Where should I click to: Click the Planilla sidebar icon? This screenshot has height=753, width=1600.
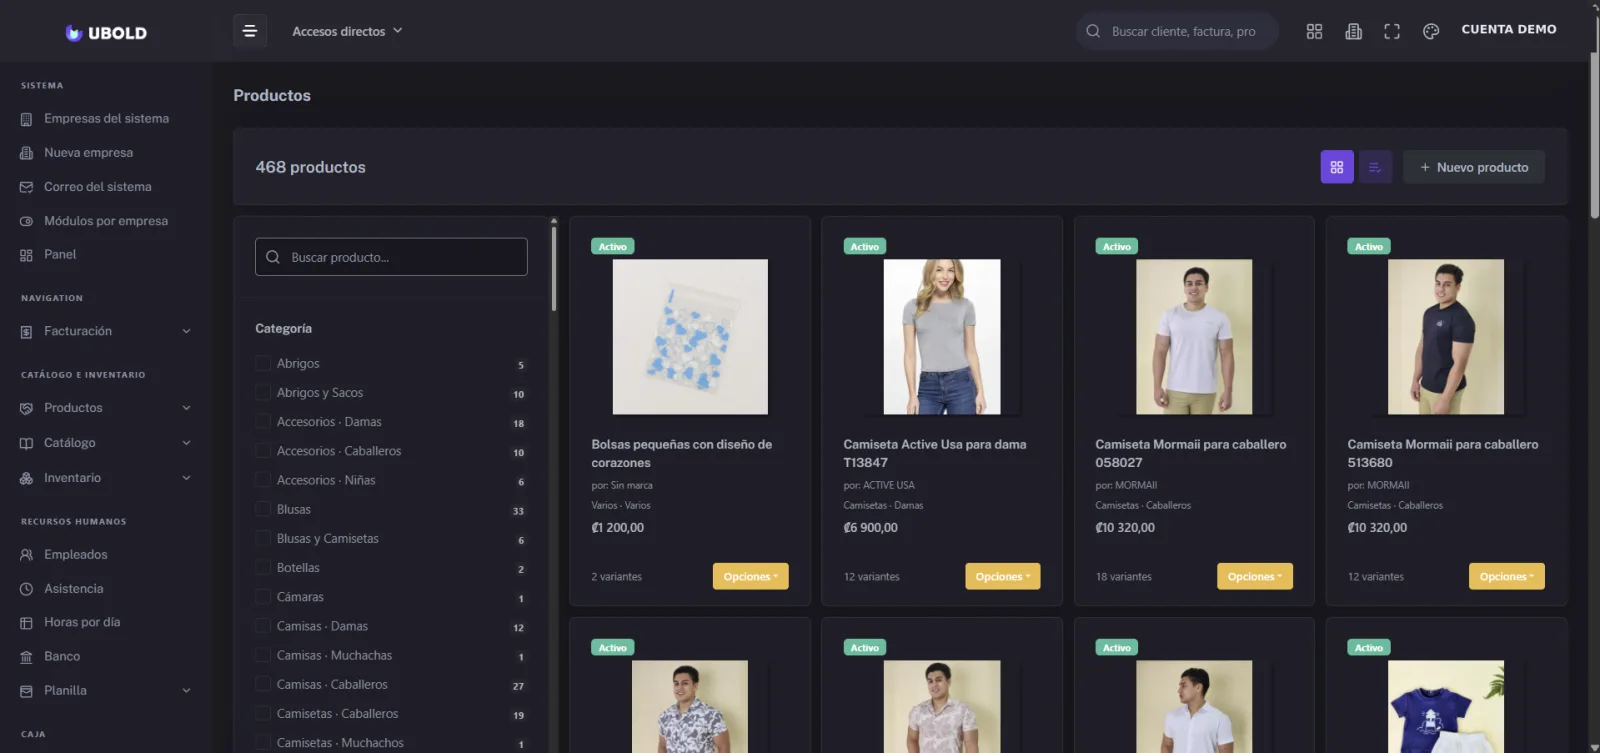(26, 691)
